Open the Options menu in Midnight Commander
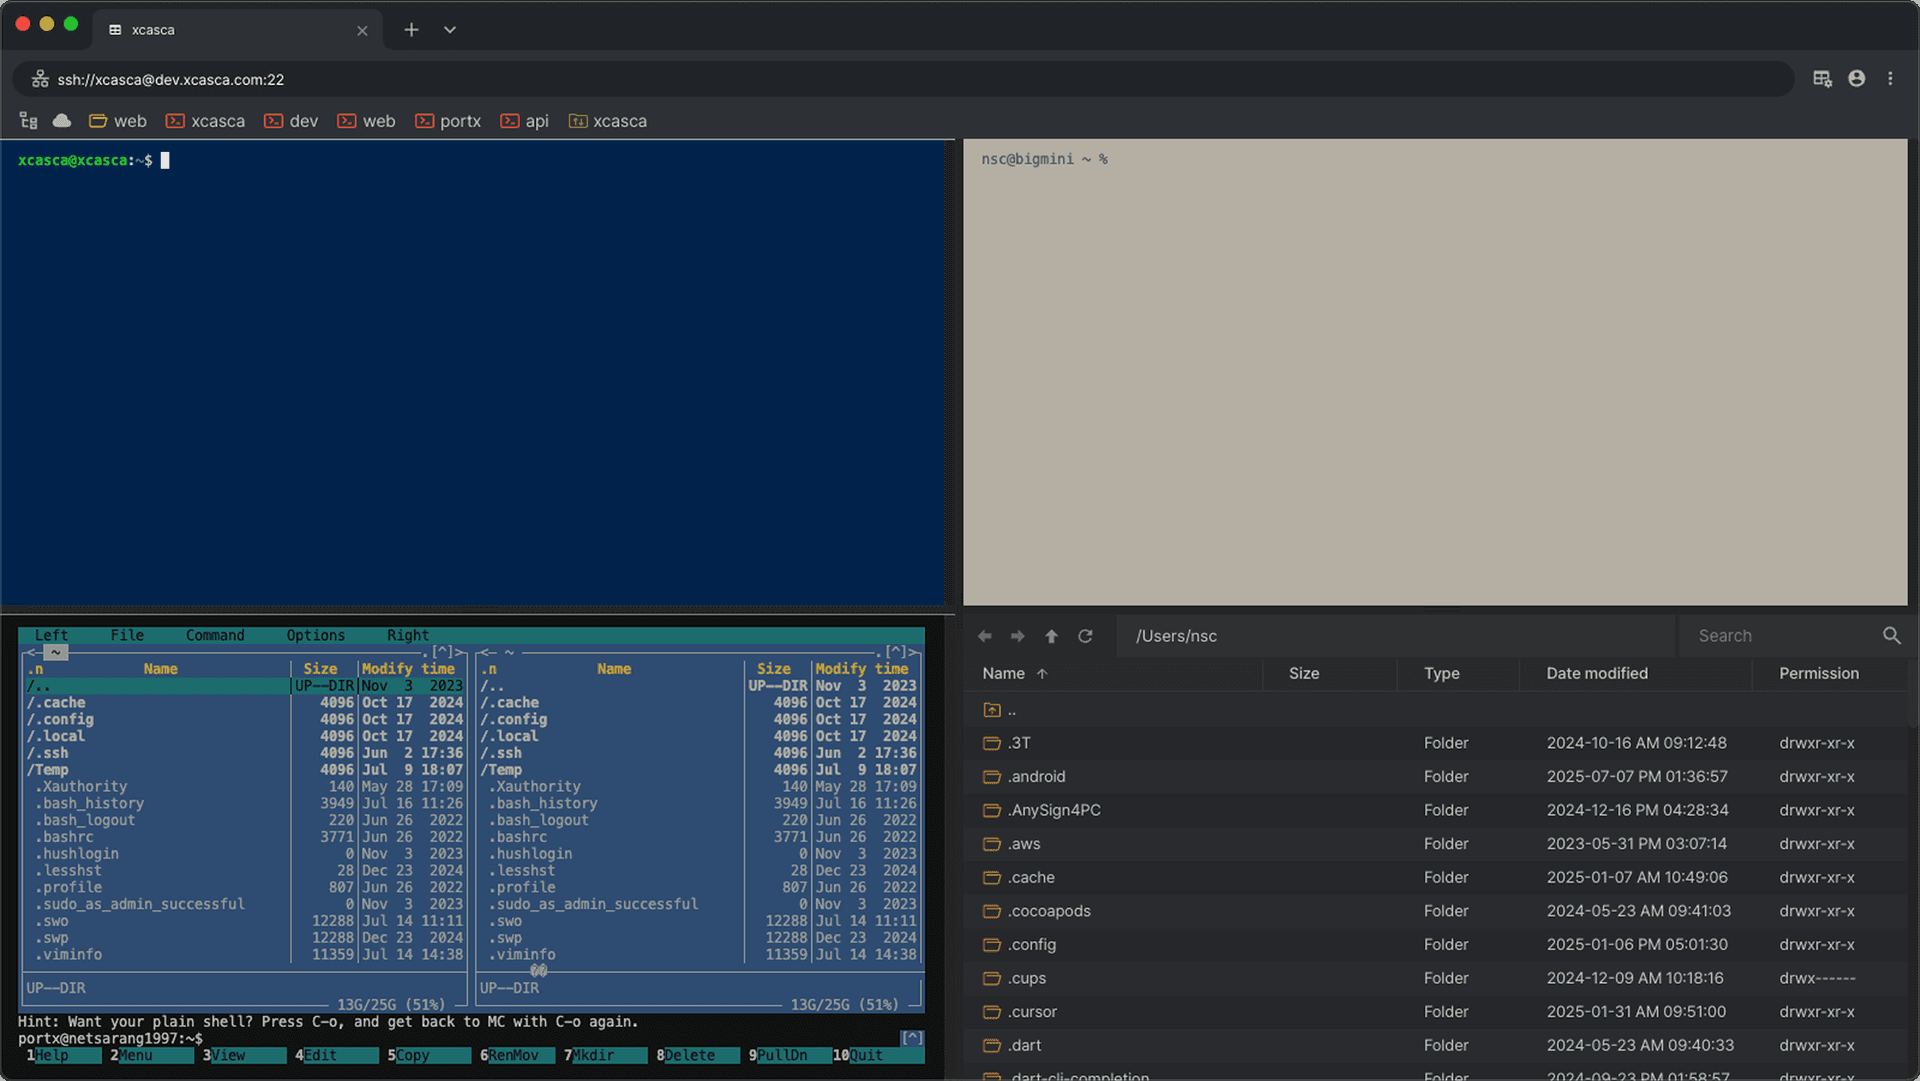The height and width of the screenshot is (1081, 1920). (x=315, y=635)
